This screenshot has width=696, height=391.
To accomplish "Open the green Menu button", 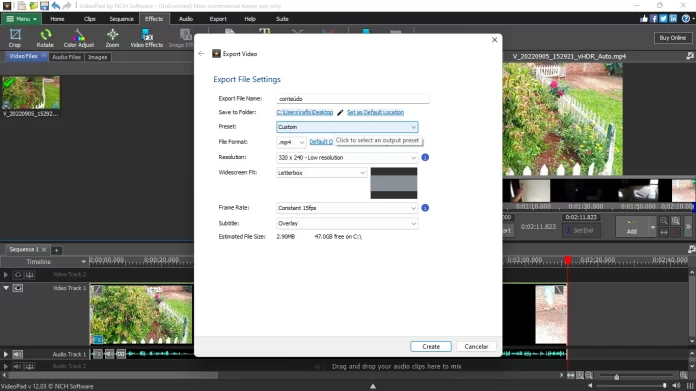I will (x=21, y=19).
